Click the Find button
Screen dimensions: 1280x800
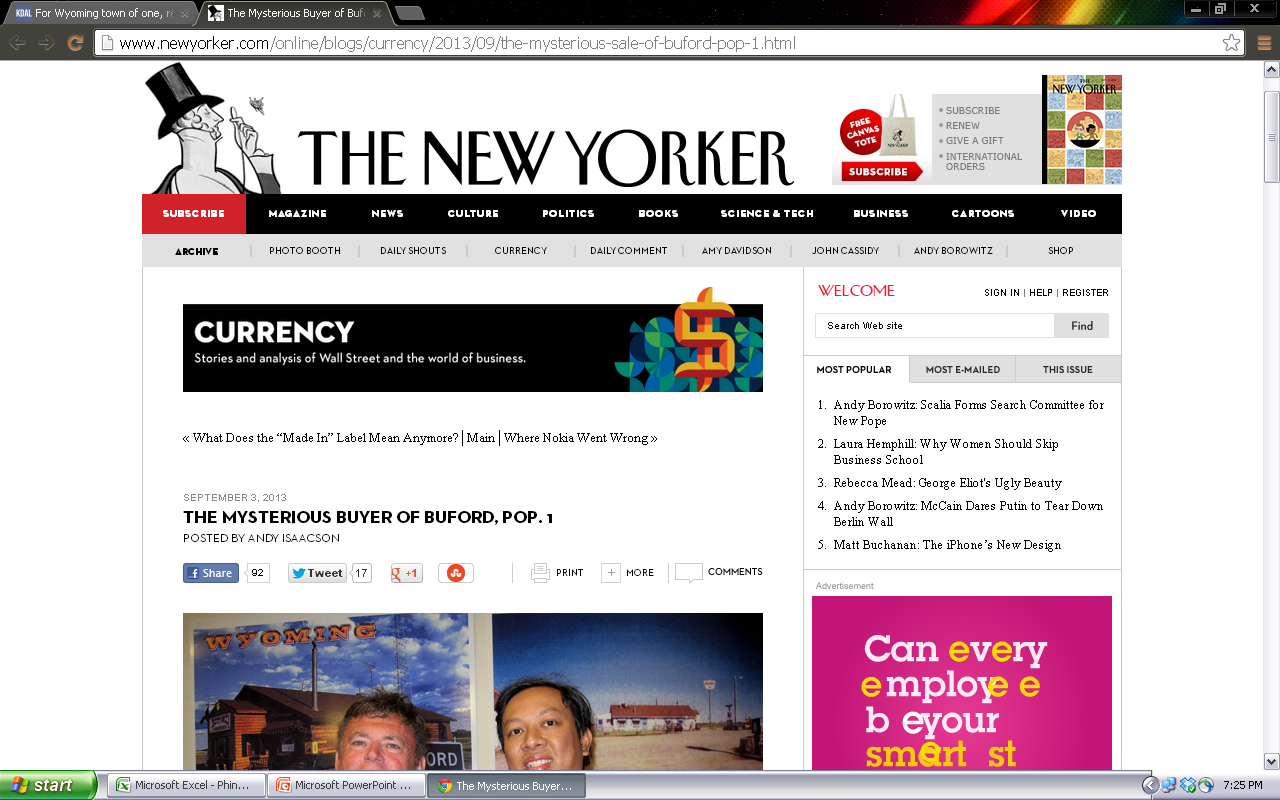1082,326
